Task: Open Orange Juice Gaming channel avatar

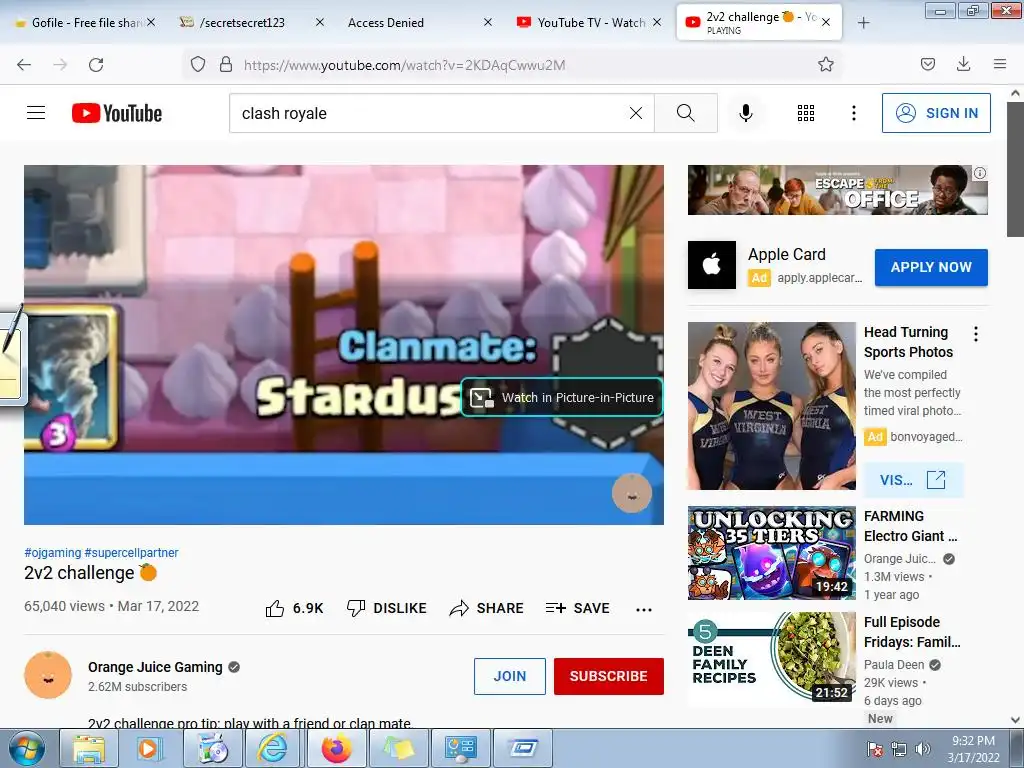Action: [48, 675]
